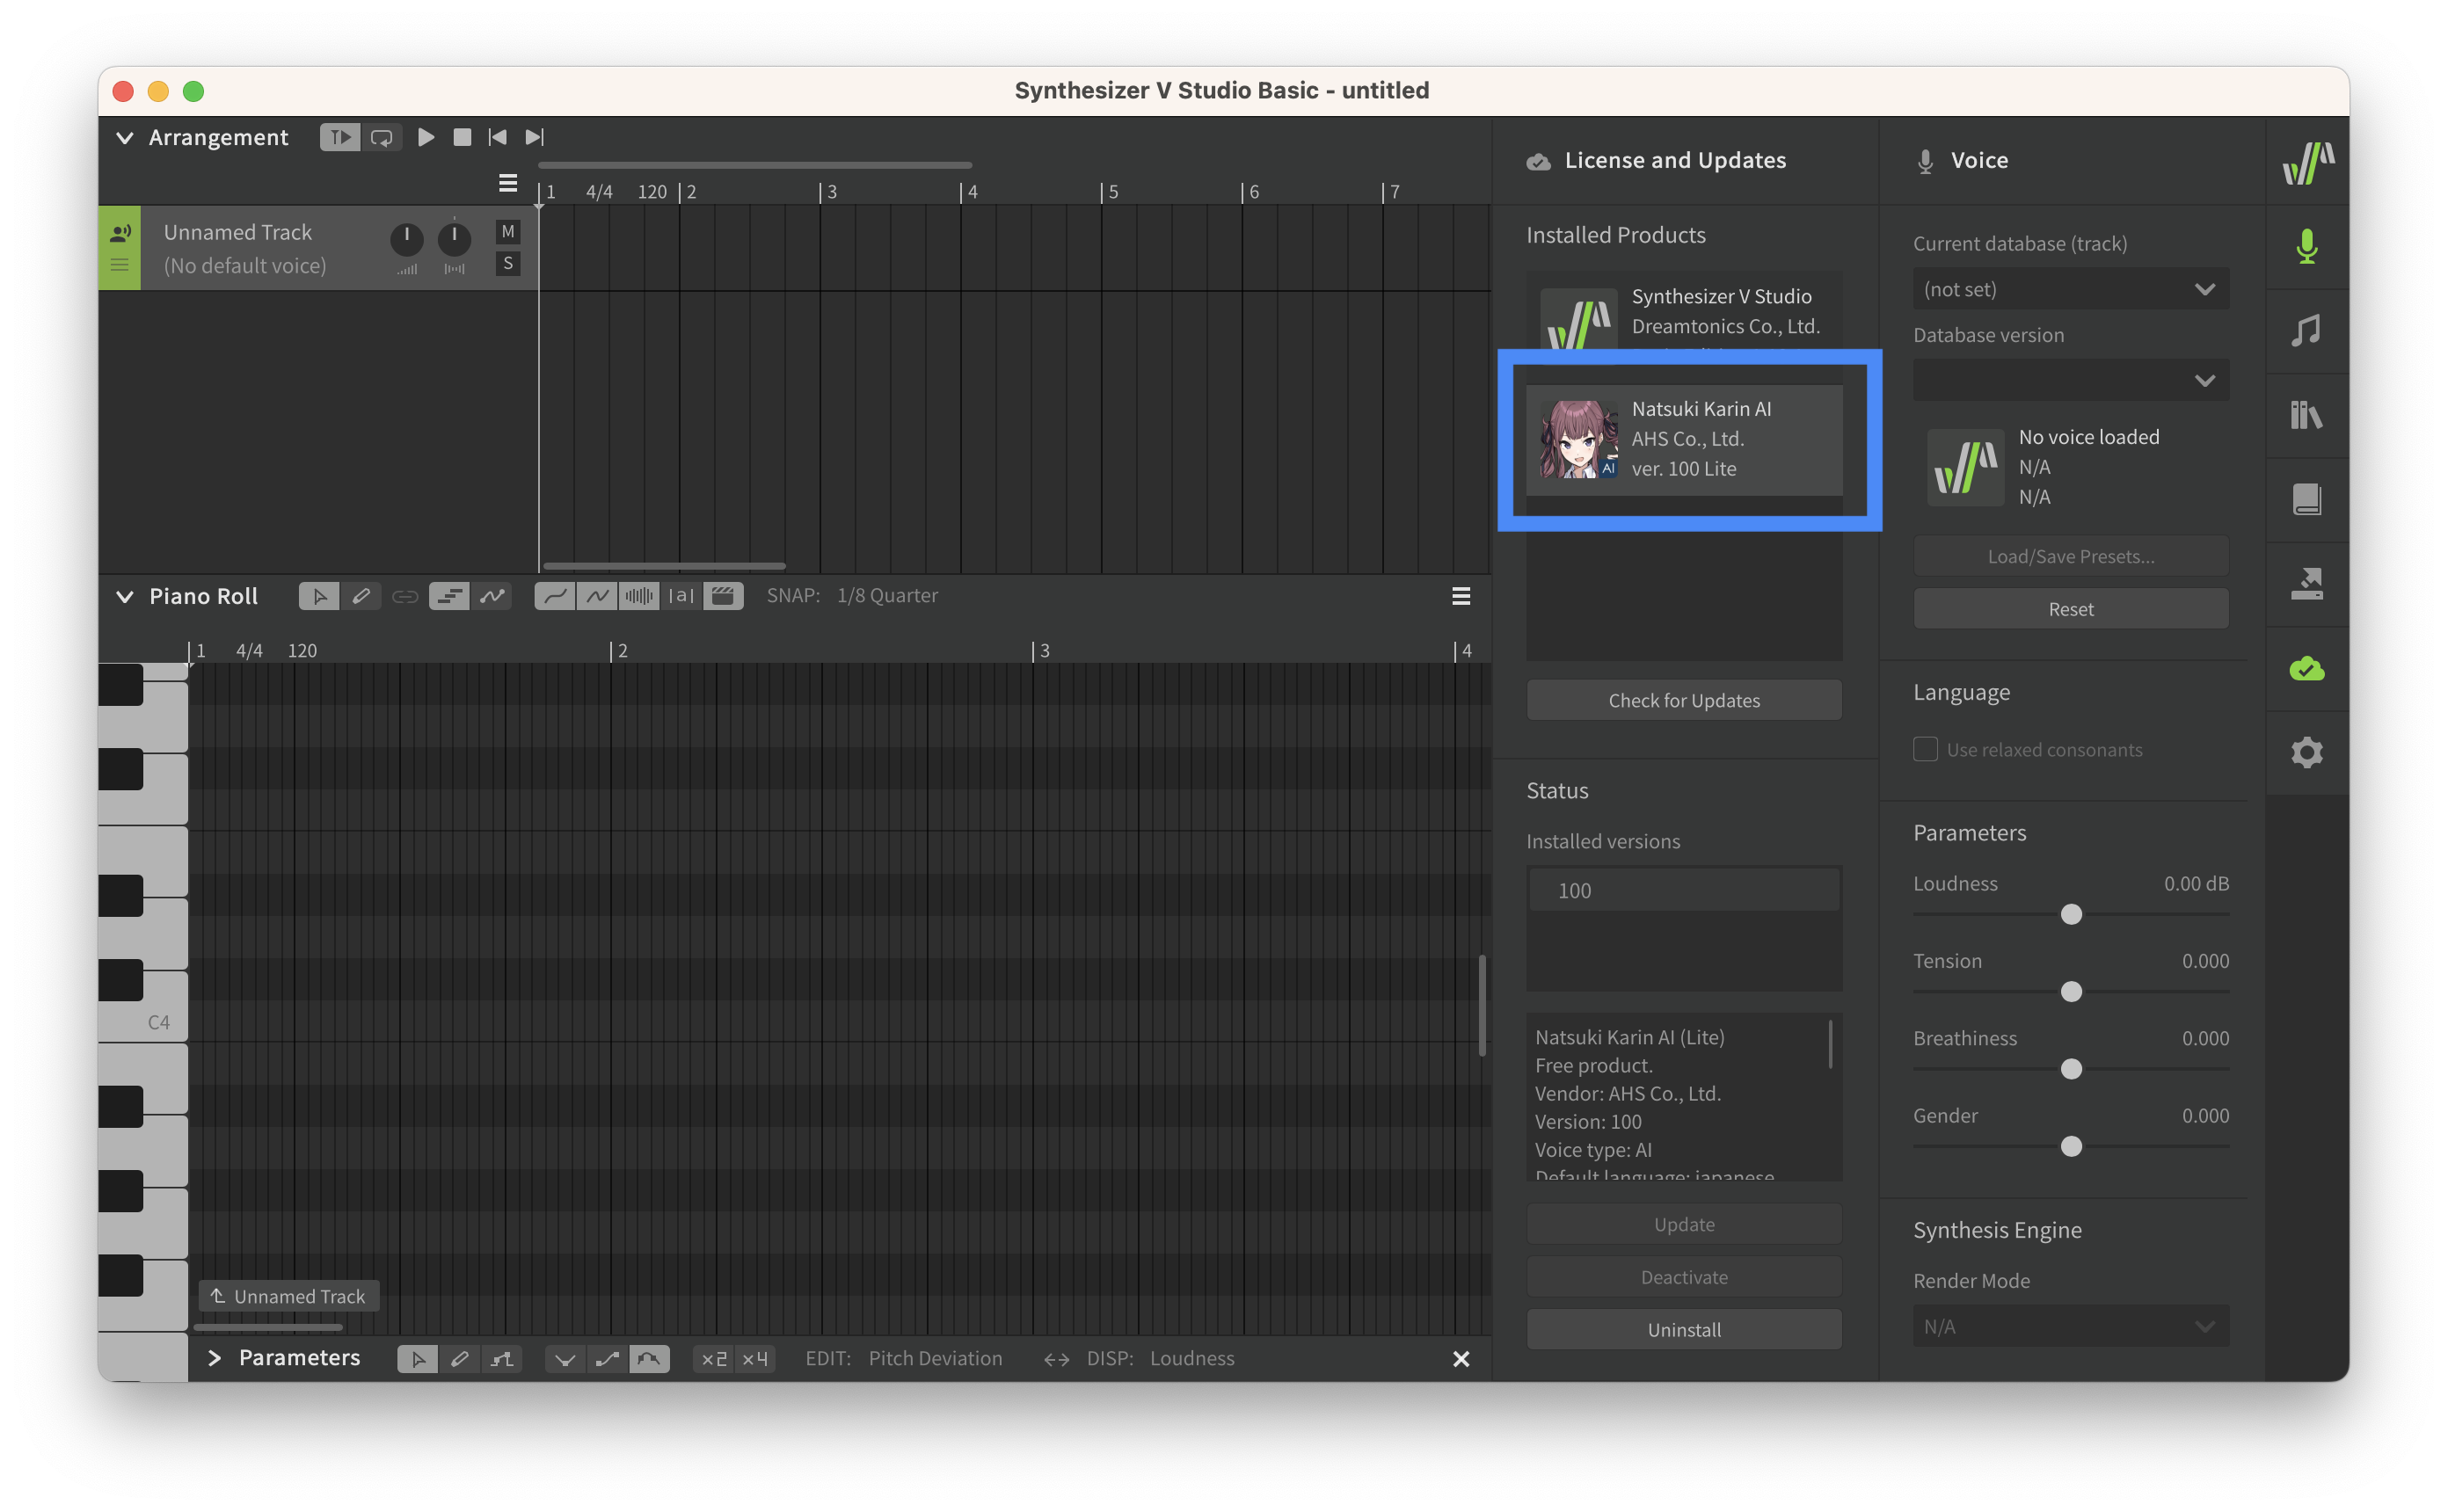
Task: Click the voice Reset button
Action: tap(2070, 608)
